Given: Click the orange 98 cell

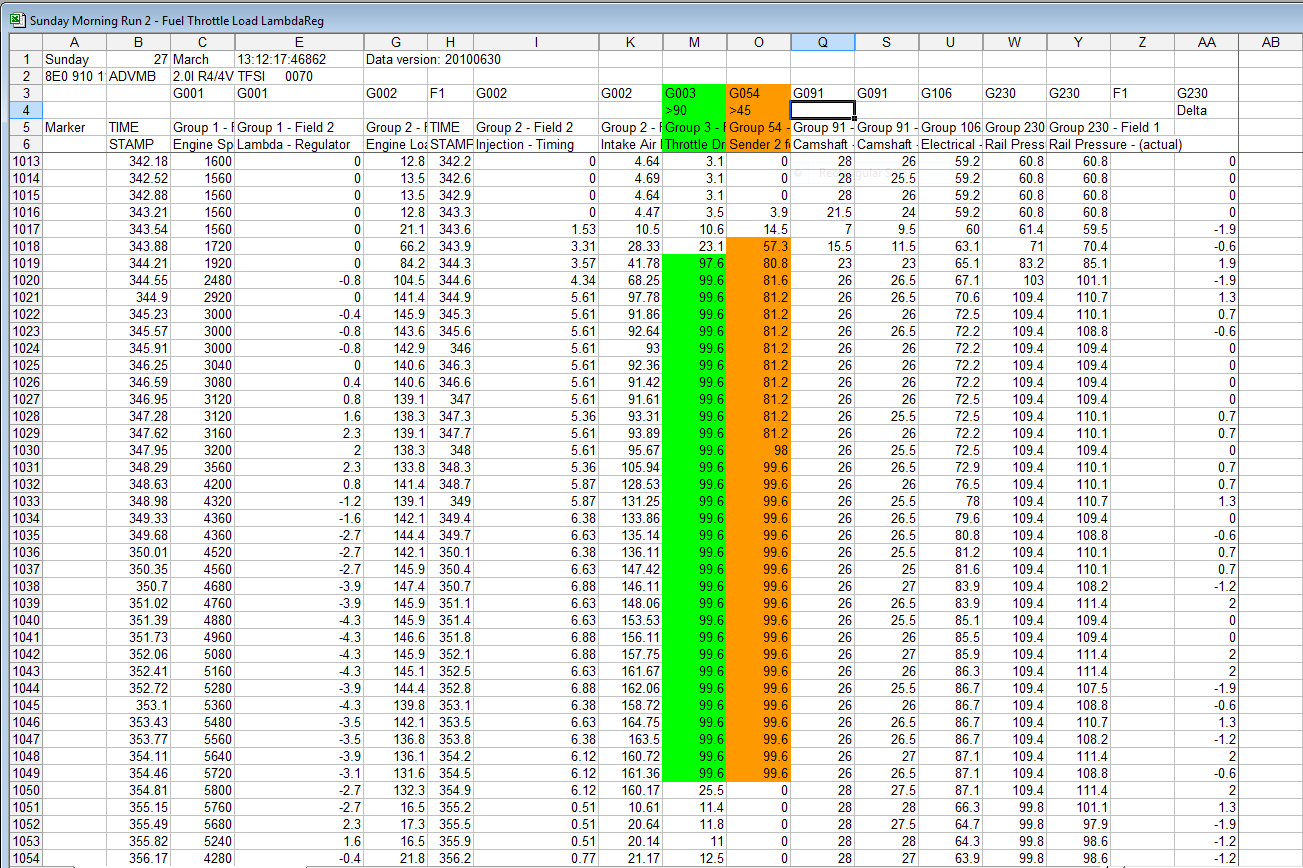Looking at the screenshot, I should point(758,450).
